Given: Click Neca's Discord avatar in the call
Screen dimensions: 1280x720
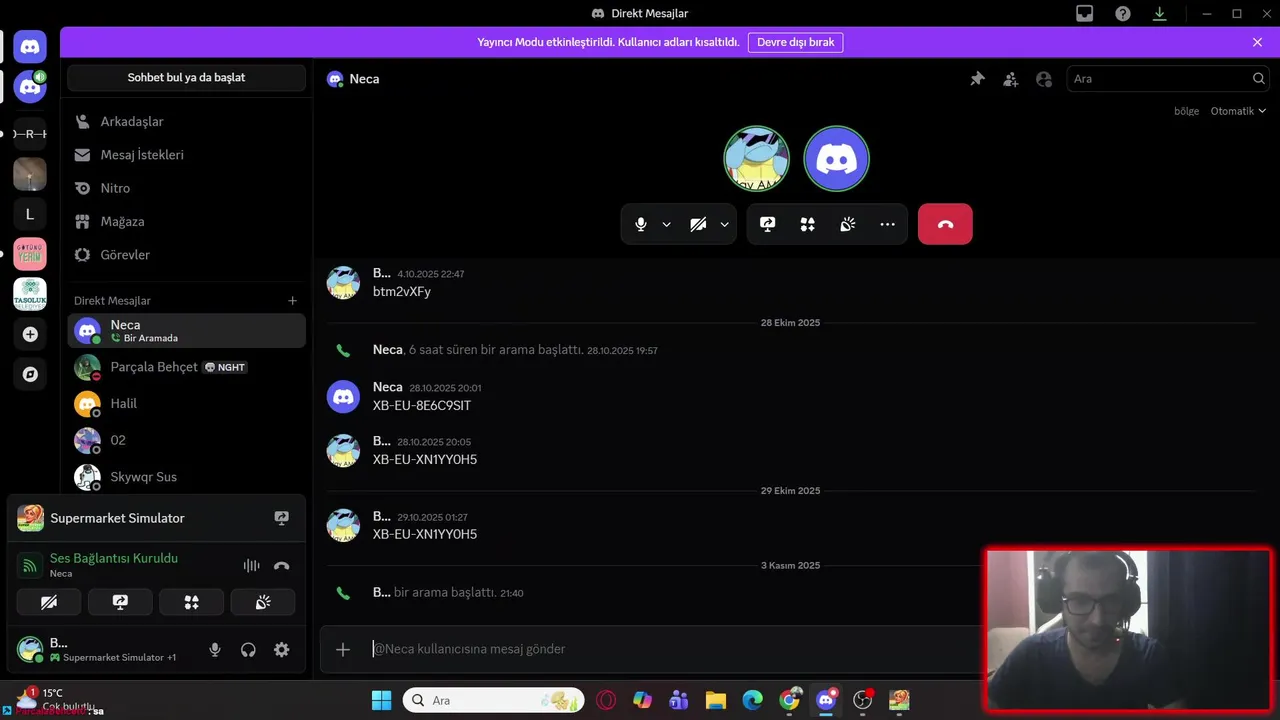Looking at the screenshot, I should pos(837,158).
